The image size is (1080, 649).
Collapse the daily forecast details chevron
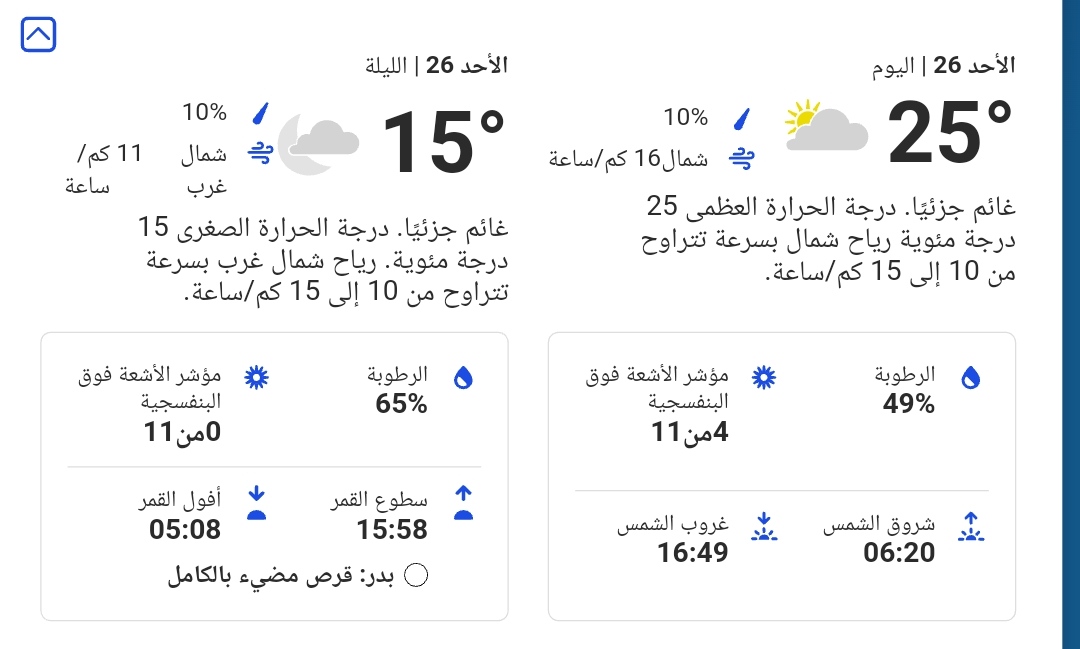point(38,35)
